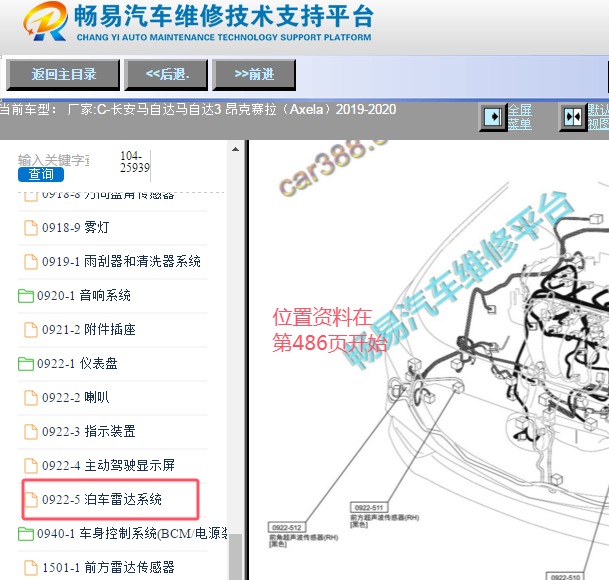Click the page icon beside 0922-2 喇叭
This screenshot has height=580, width=609.
click(x=31, y=398)
